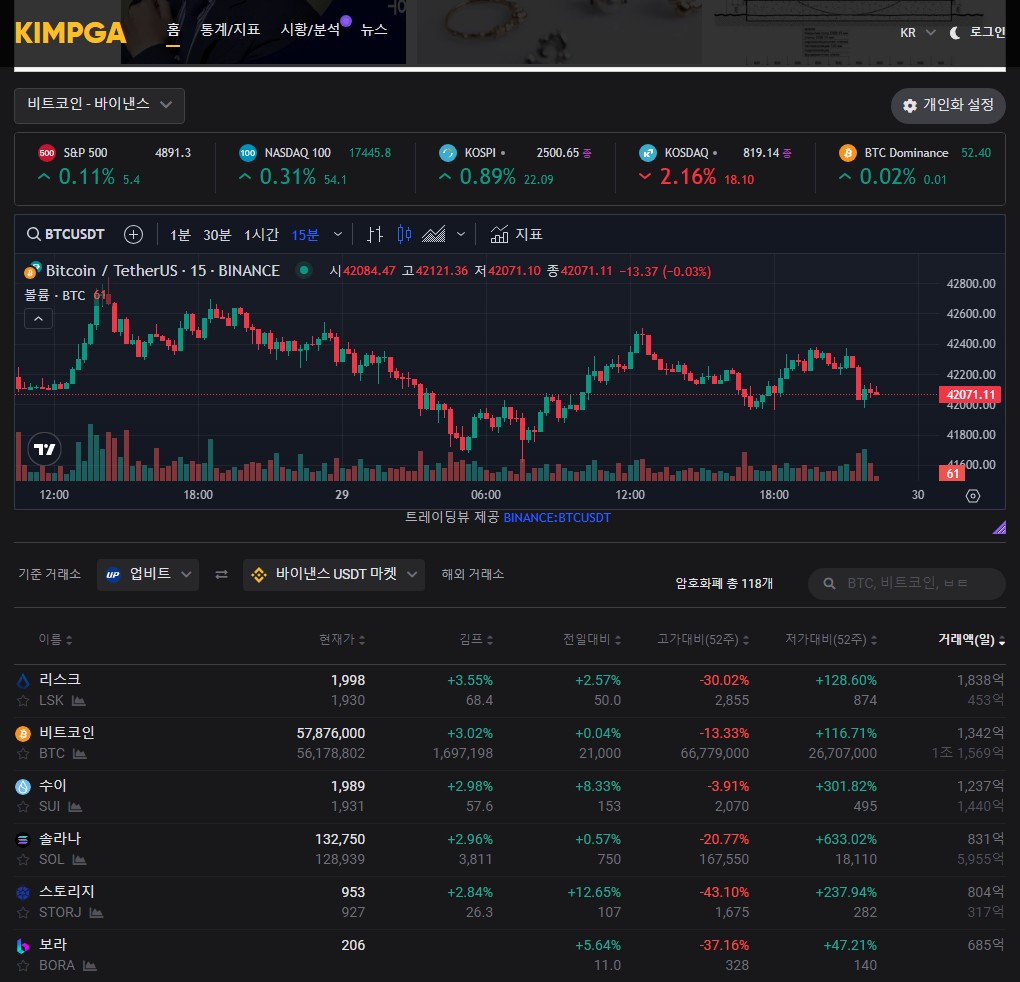
Task: Select the candlestick chart style icon
Action: (404, 234)
